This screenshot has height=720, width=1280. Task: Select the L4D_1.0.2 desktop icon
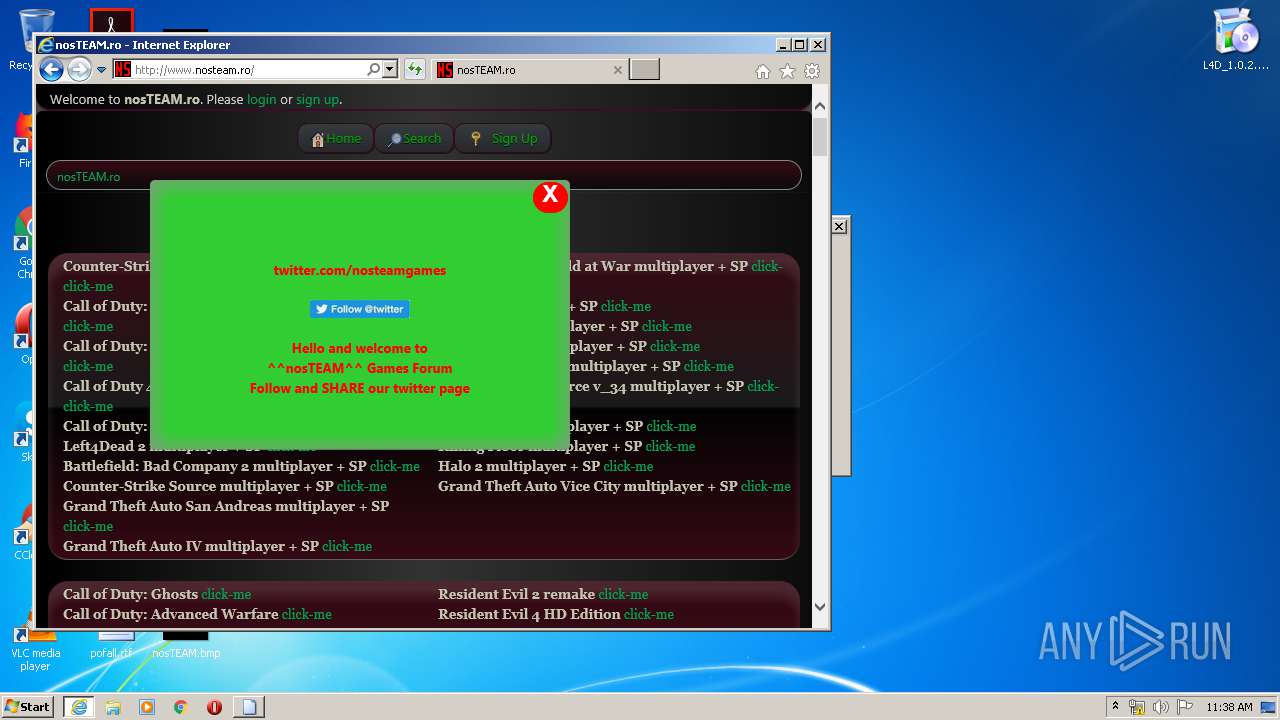pos(1236,40)
